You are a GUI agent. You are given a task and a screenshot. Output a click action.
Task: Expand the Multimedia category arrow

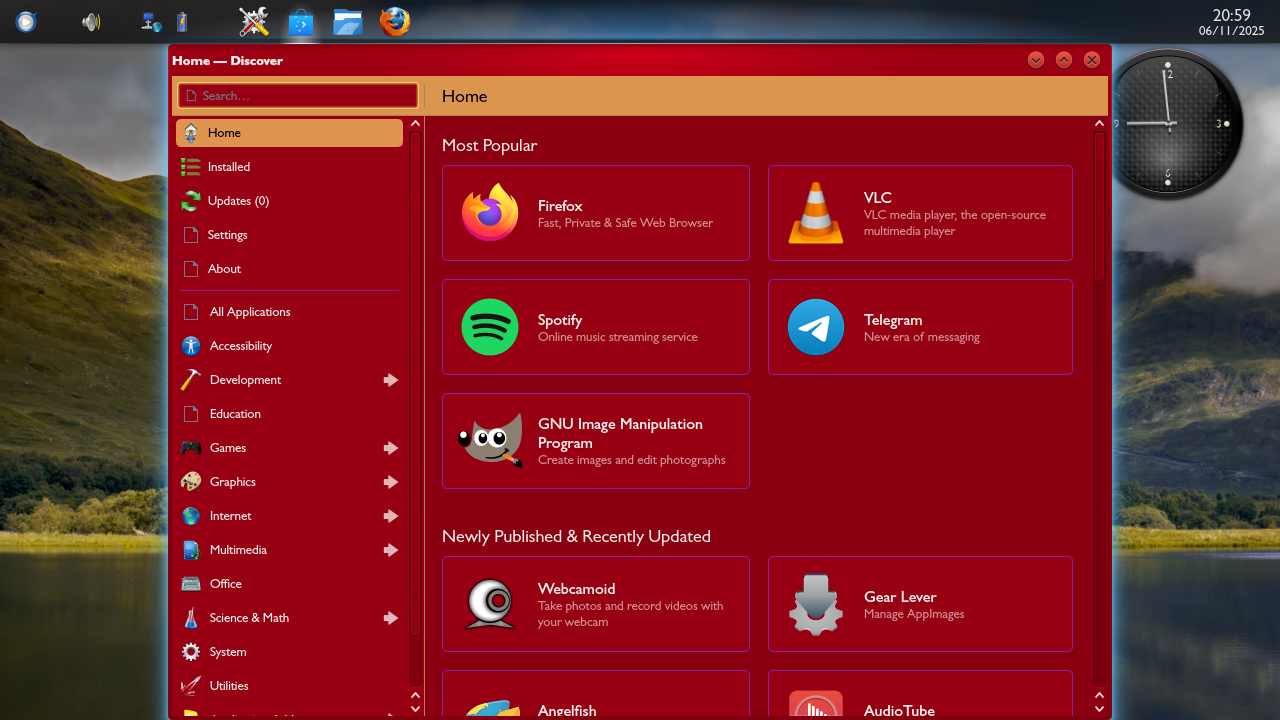coord(391,550)
